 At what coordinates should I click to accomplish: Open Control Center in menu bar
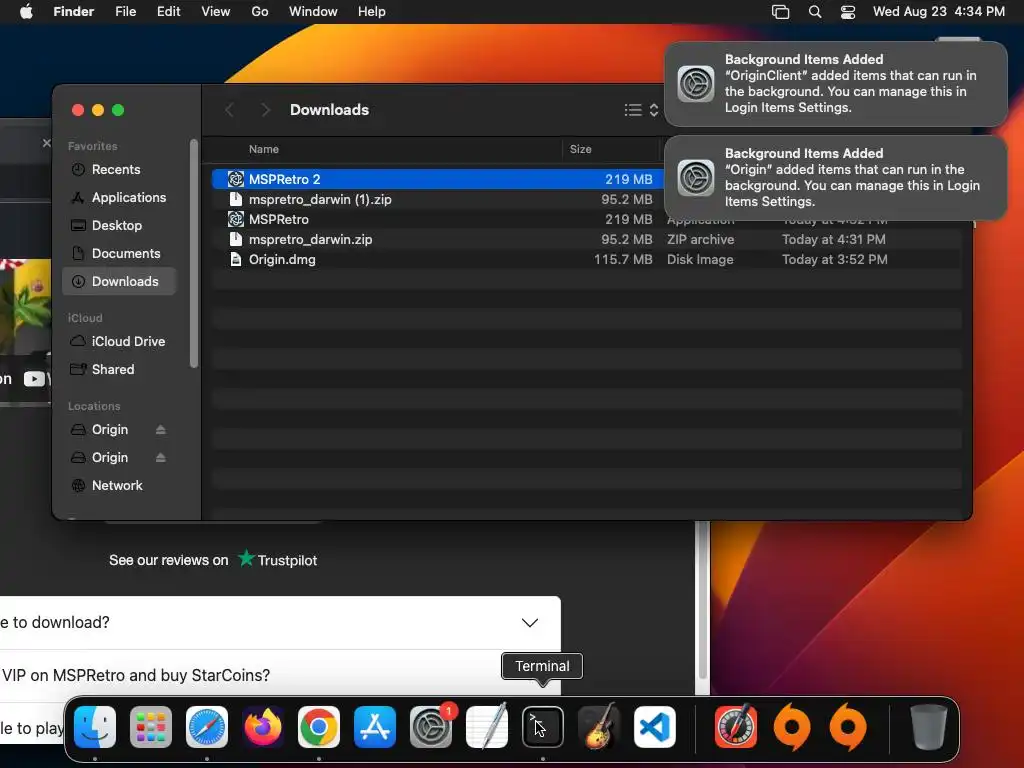click(x=848, y=12)
